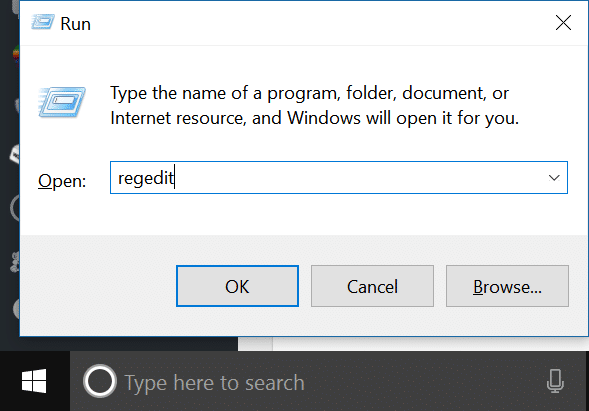Click the "Type here to search" box
The width and height of the screenshot is (589, 411).
point(214,383)
